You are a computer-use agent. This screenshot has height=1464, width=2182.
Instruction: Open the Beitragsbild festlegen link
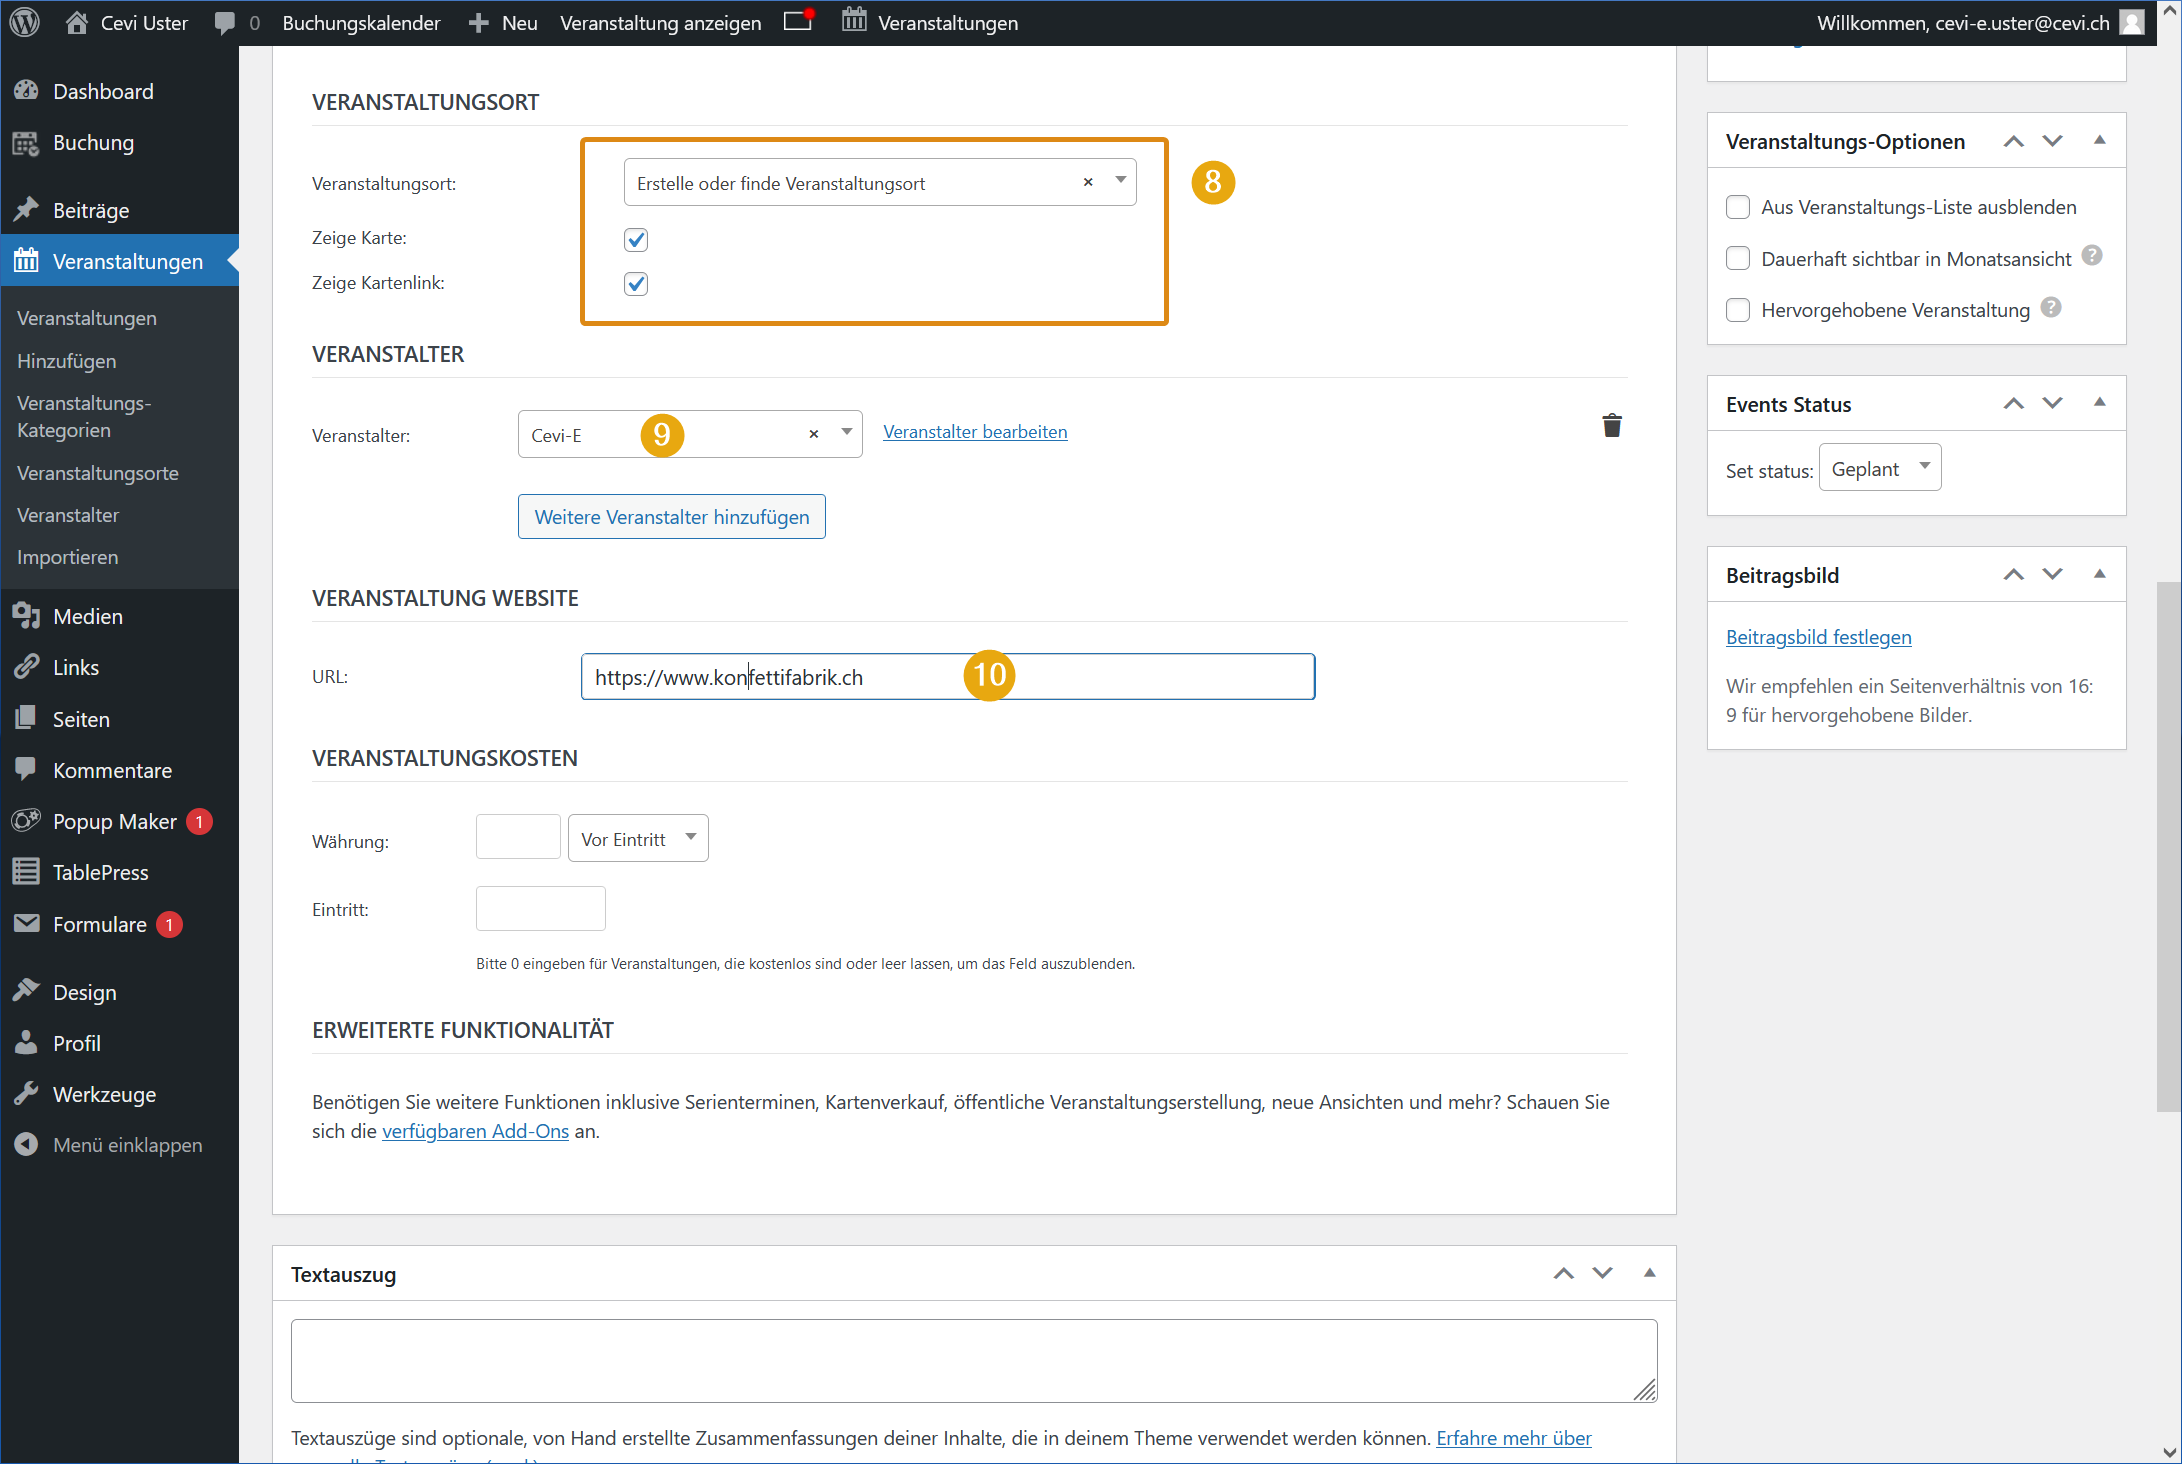1818,637
